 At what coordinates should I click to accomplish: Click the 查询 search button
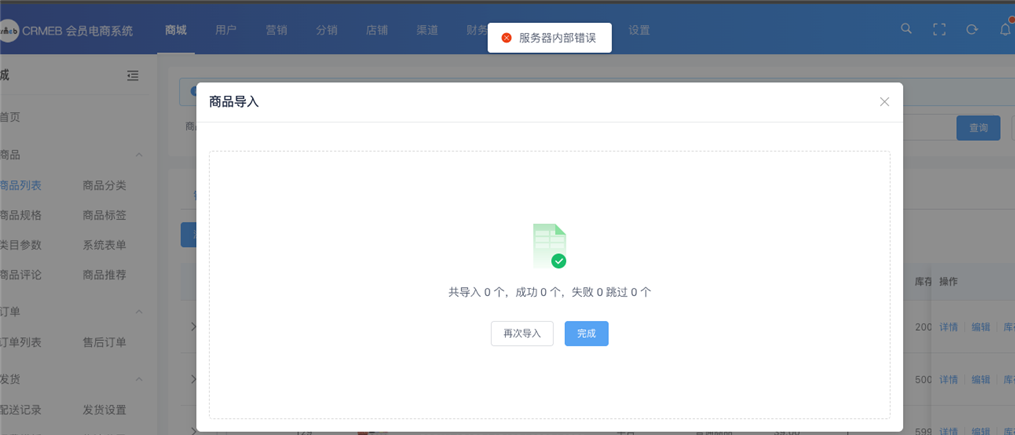[x=978, y=127]
